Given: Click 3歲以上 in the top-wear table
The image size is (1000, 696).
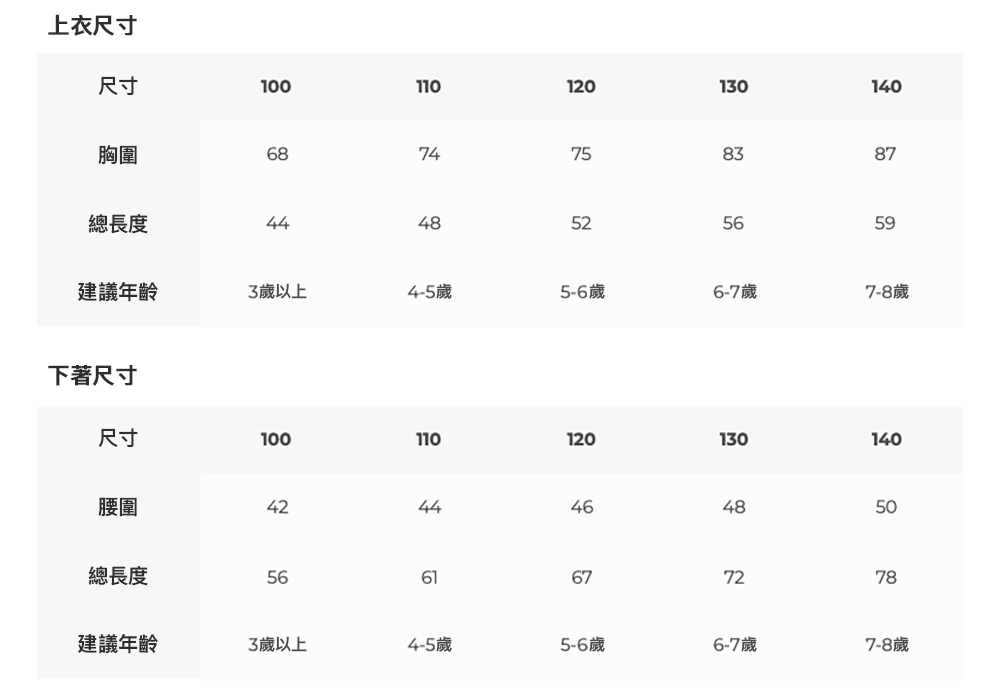Looking at the screenshot, I should click(277, 292).
